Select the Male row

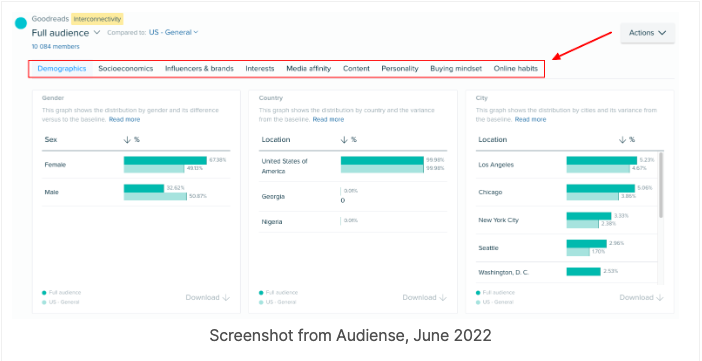coord(136,192)
